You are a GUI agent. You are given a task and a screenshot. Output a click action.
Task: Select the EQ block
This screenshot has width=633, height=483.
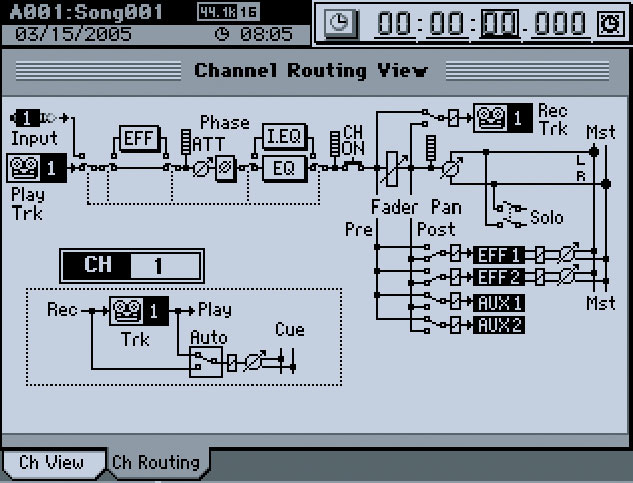pyautogui.click(x=285, y=166)
